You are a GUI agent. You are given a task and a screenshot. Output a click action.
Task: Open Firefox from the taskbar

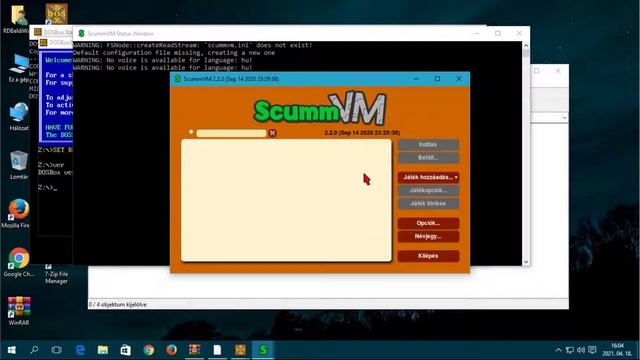(x=171, y=350)
